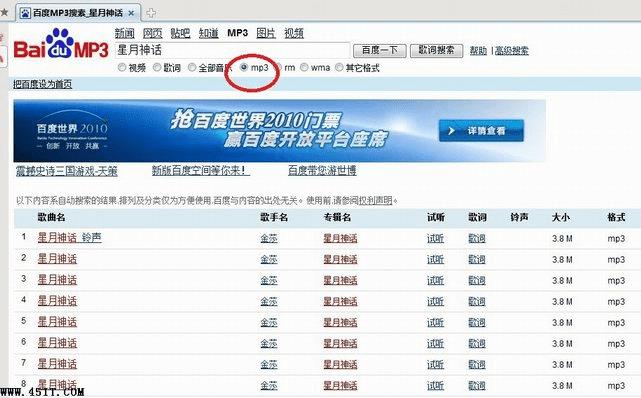Viewport: 641px width, 398px height.
Task: Click the 歌词搜索 button
Action: [436, 50]
